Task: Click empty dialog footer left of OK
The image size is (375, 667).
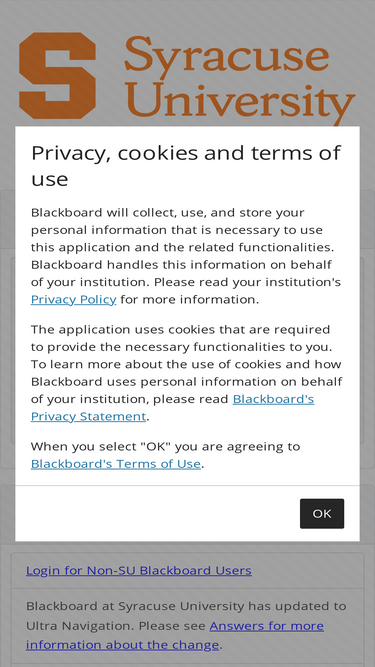Action: [x=157, y=513]
